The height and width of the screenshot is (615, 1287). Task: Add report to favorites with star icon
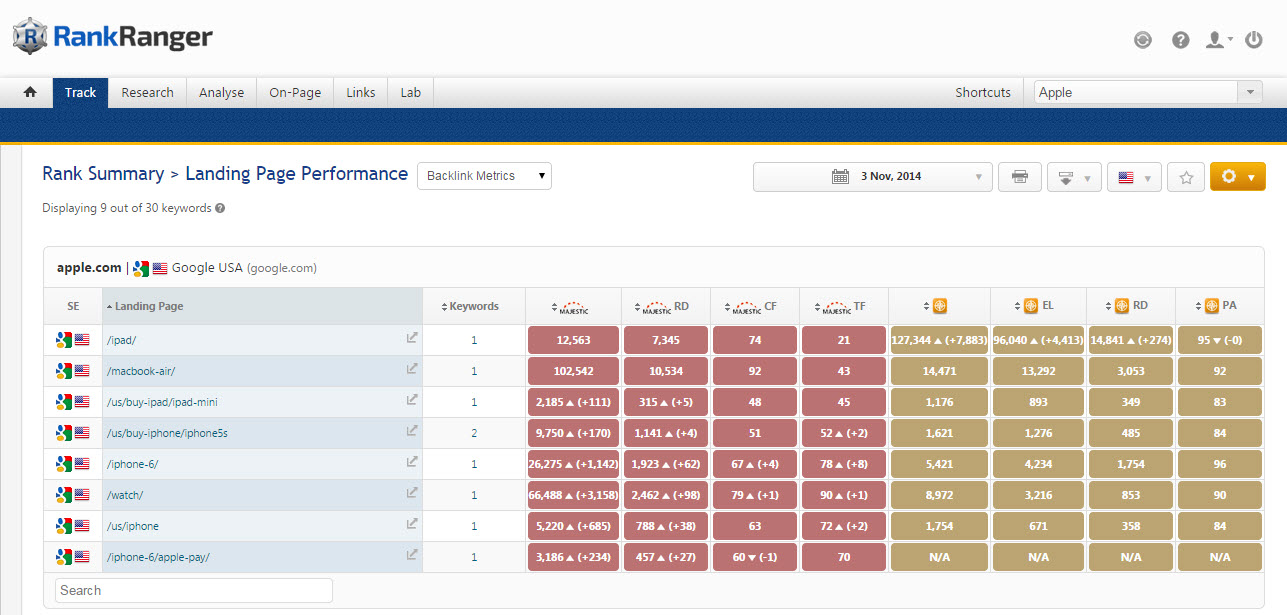1186,177
